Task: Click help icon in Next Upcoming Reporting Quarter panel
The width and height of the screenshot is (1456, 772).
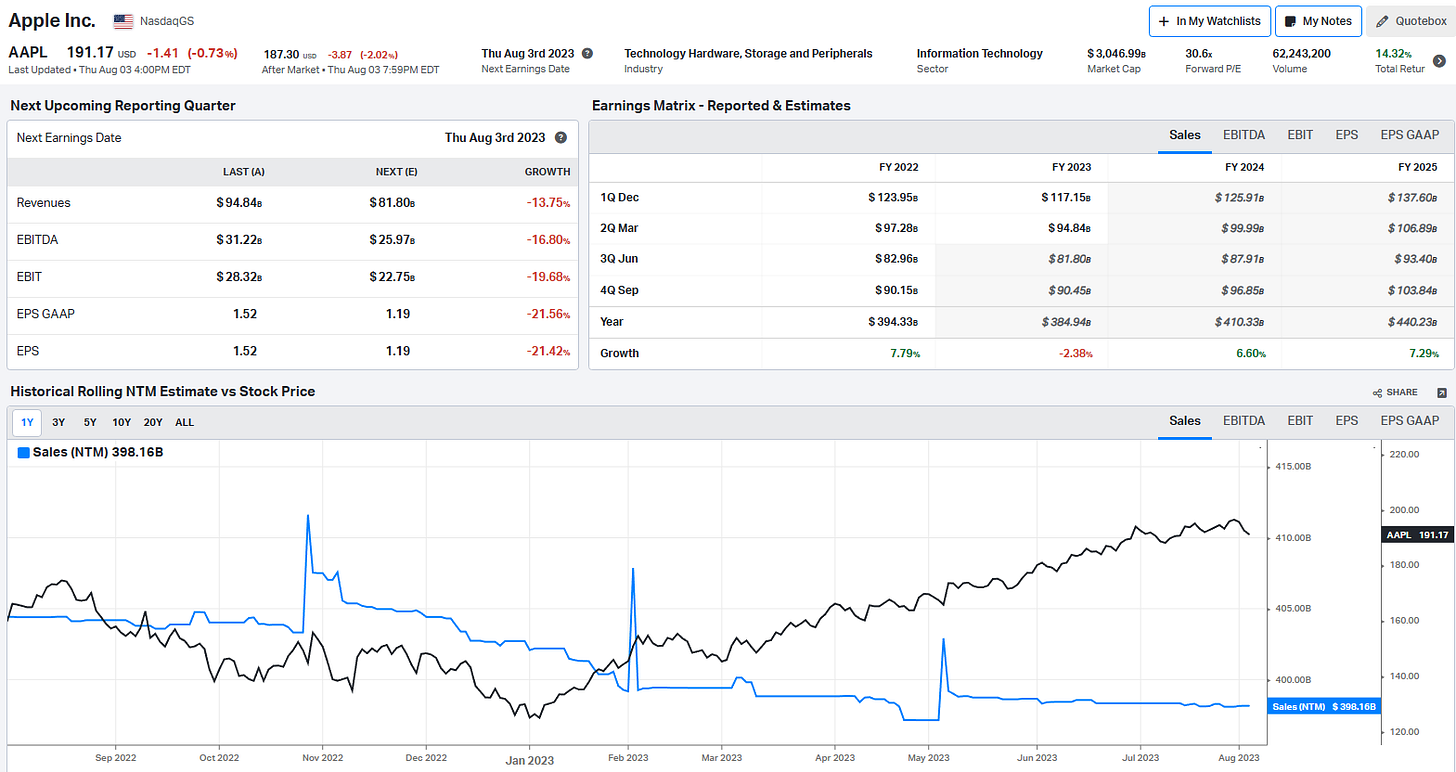Action: coord(561,138)
